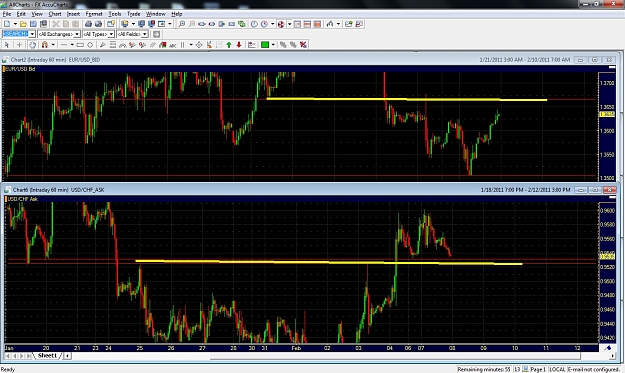This screenshot has width=625, height=373.
Task: Click the chart pin icon at bottom right corner
Action: point(608,348)
